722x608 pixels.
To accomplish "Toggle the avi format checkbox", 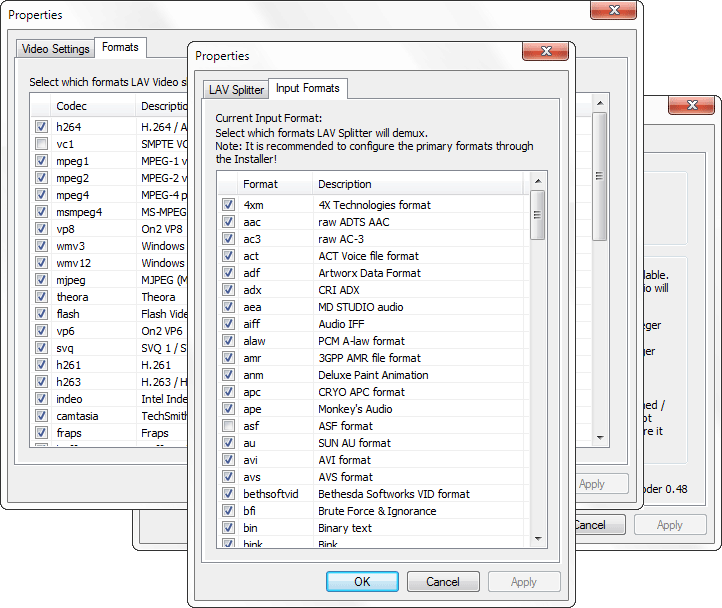I will point(228,460).
